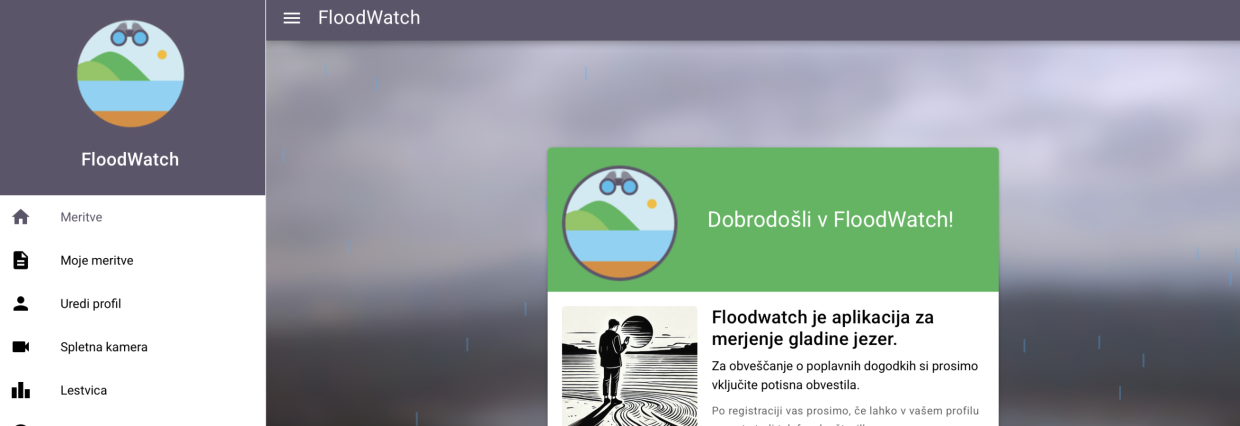
Task: Open Spletna kamera from the sidebar
Action: click(132, 347)
